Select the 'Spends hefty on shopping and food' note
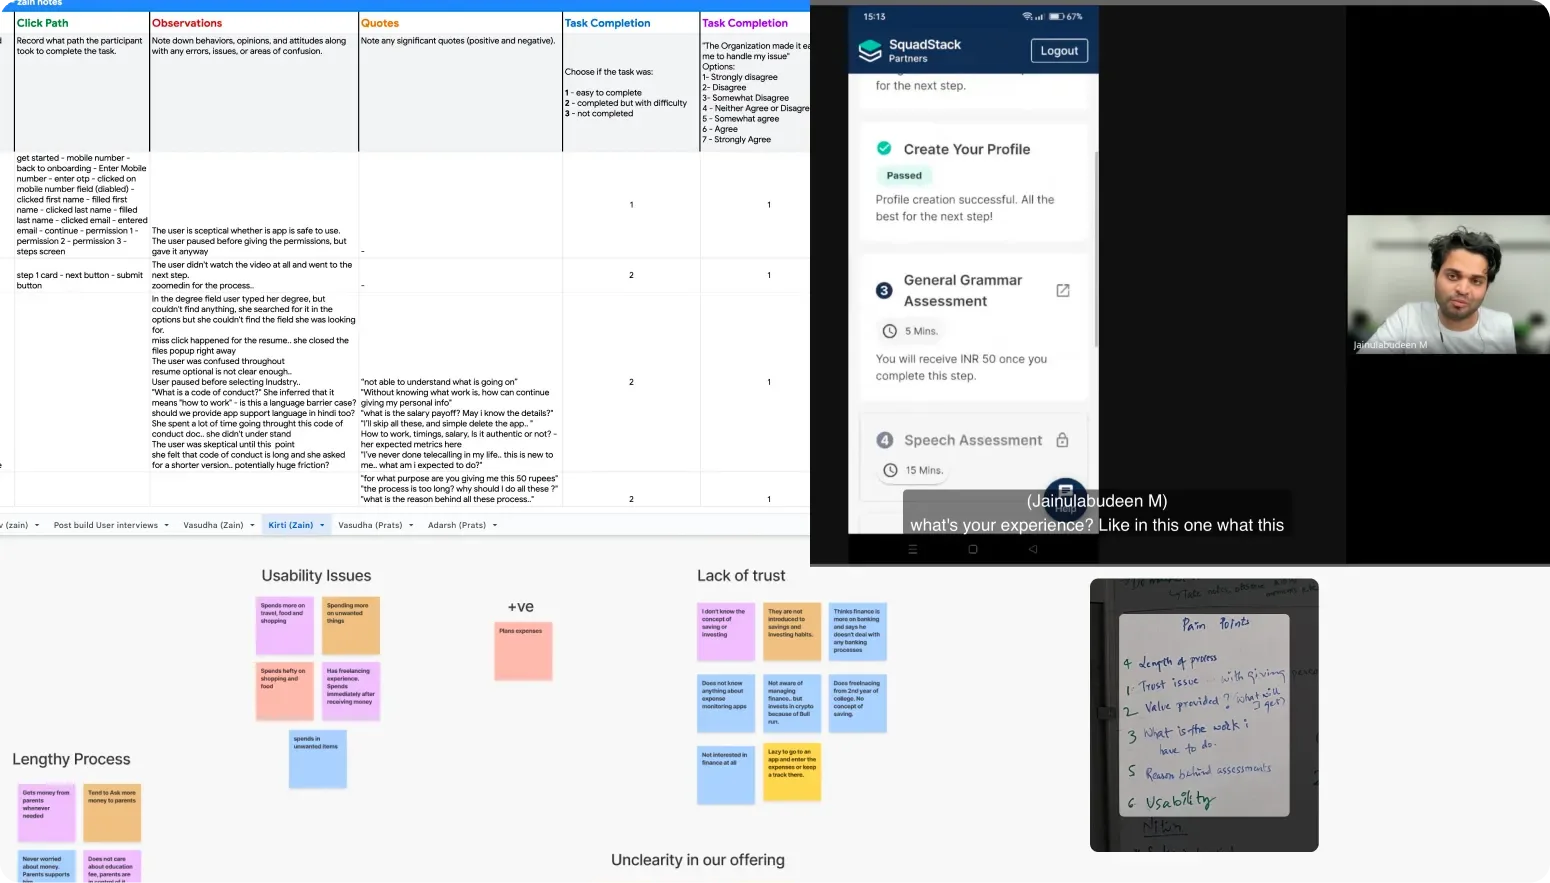This screenshot has height=883, width=1550. point(285,691)
